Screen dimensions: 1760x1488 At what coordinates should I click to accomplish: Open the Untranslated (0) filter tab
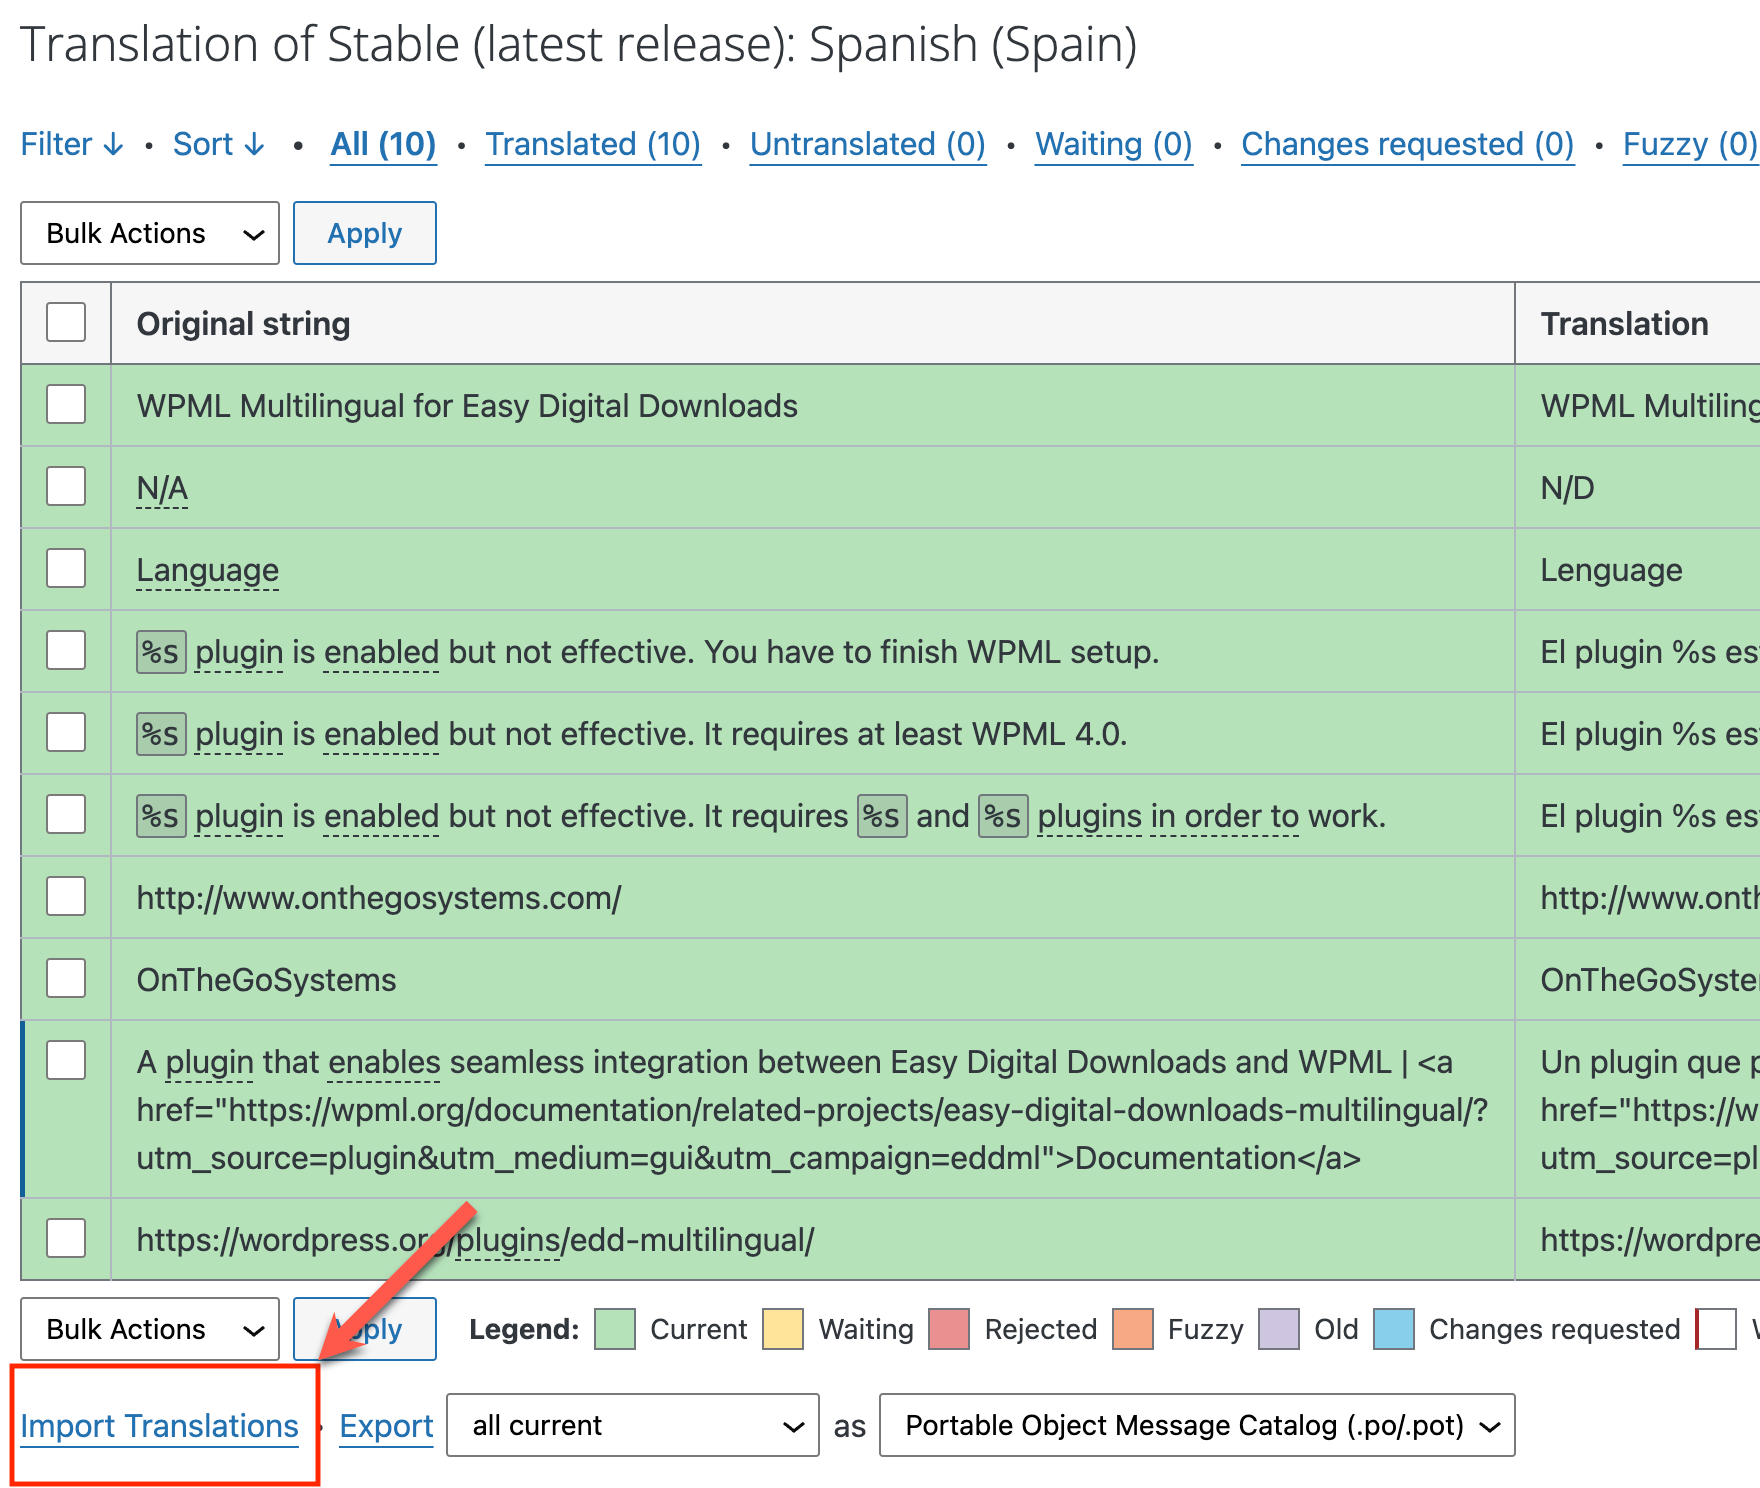[866, 144]
